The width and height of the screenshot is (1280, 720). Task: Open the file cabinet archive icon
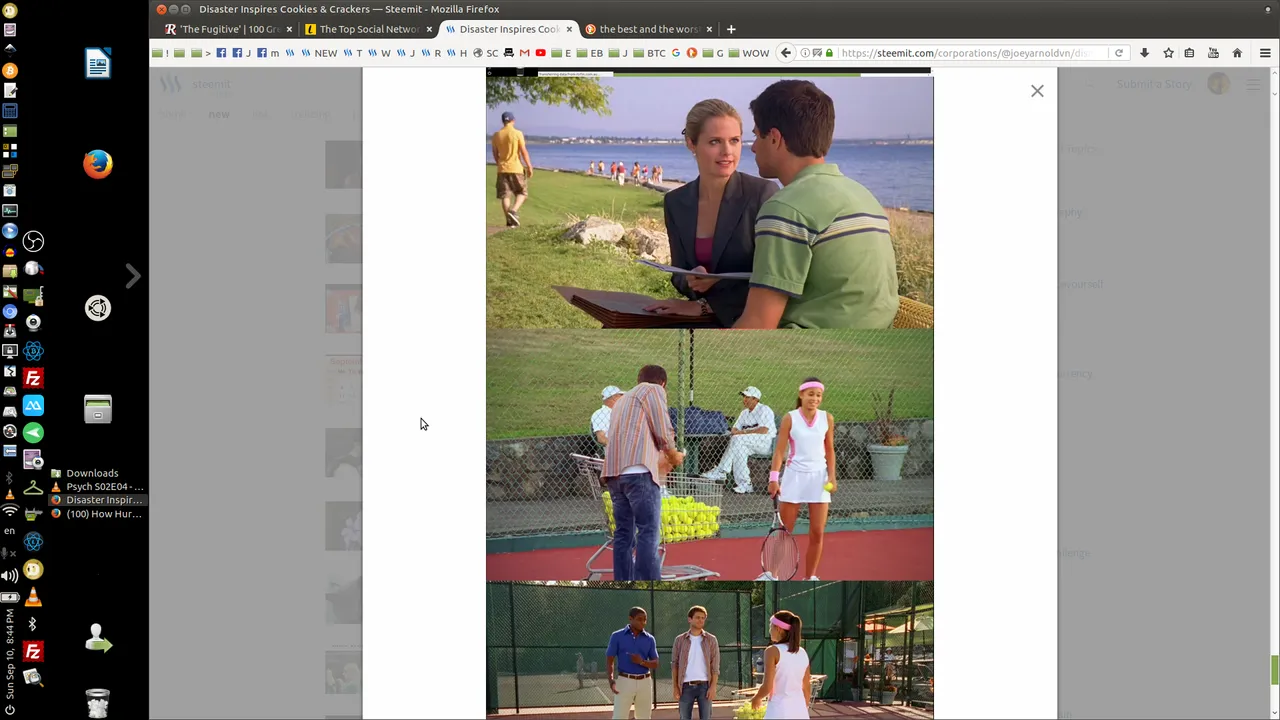(98, 408)
